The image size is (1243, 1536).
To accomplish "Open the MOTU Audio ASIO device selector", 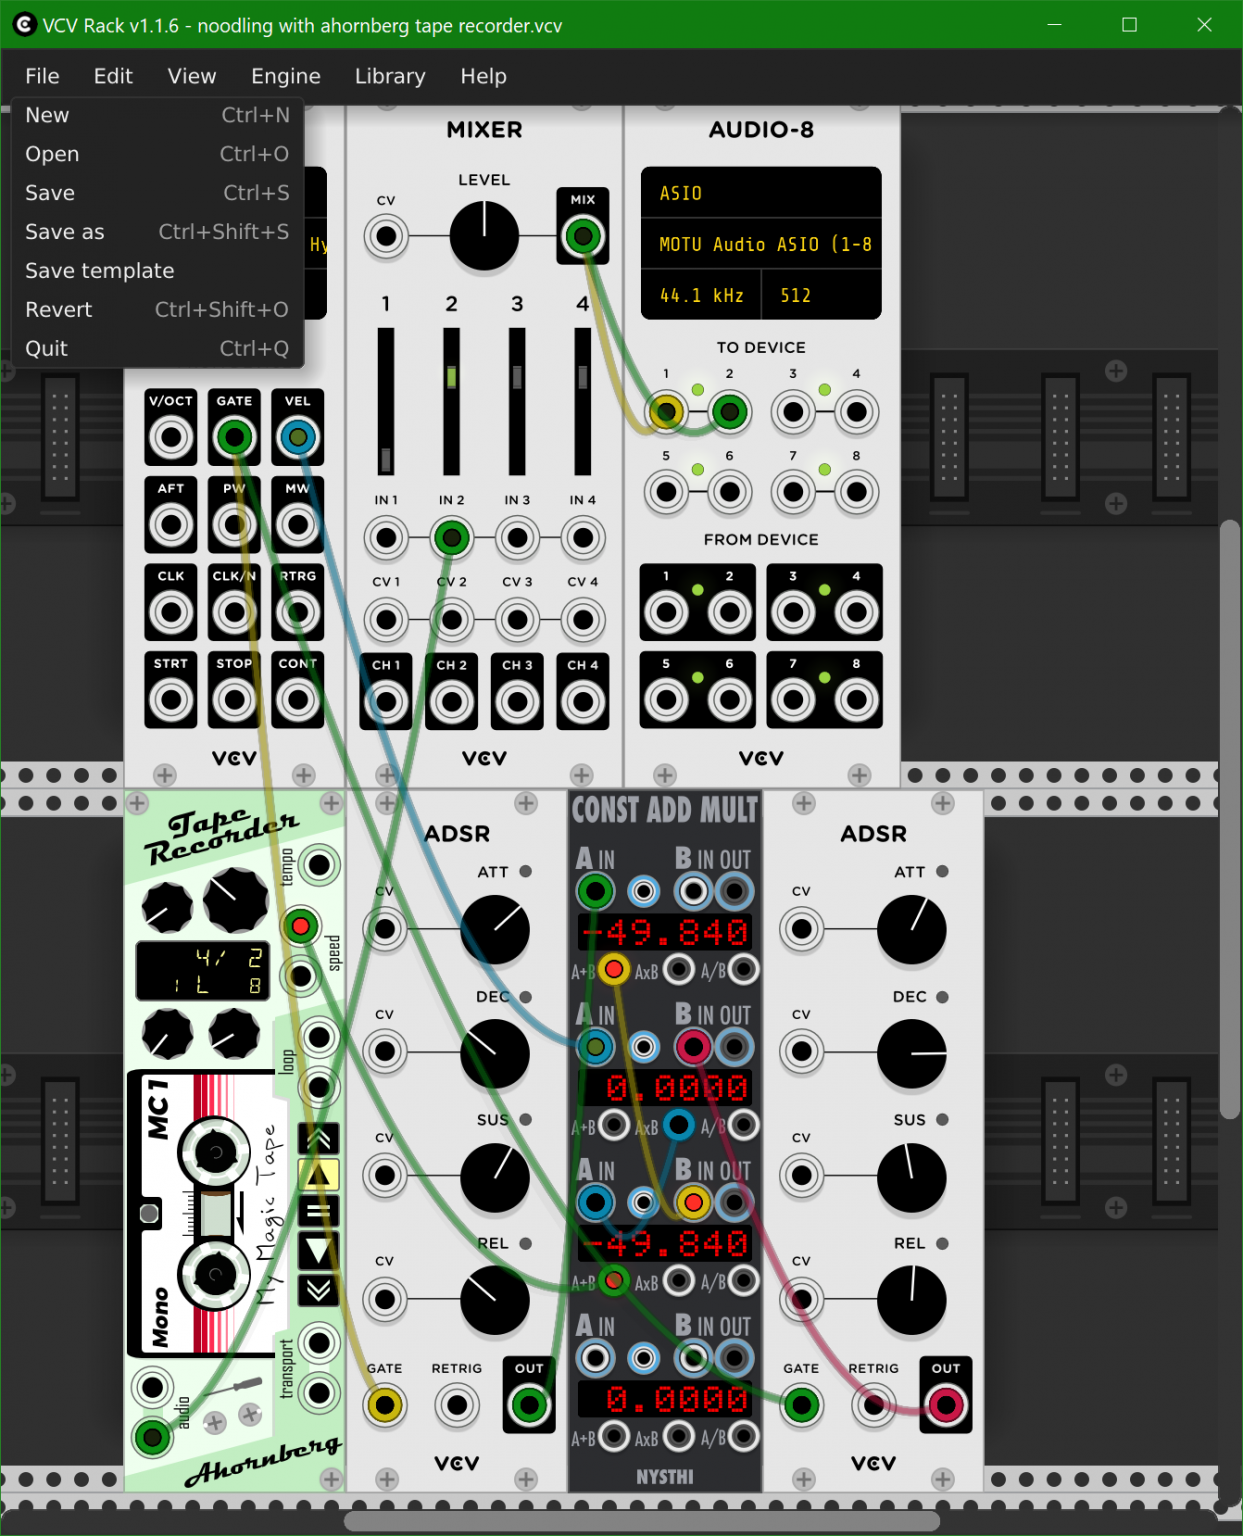I will (x=761, y=244).
